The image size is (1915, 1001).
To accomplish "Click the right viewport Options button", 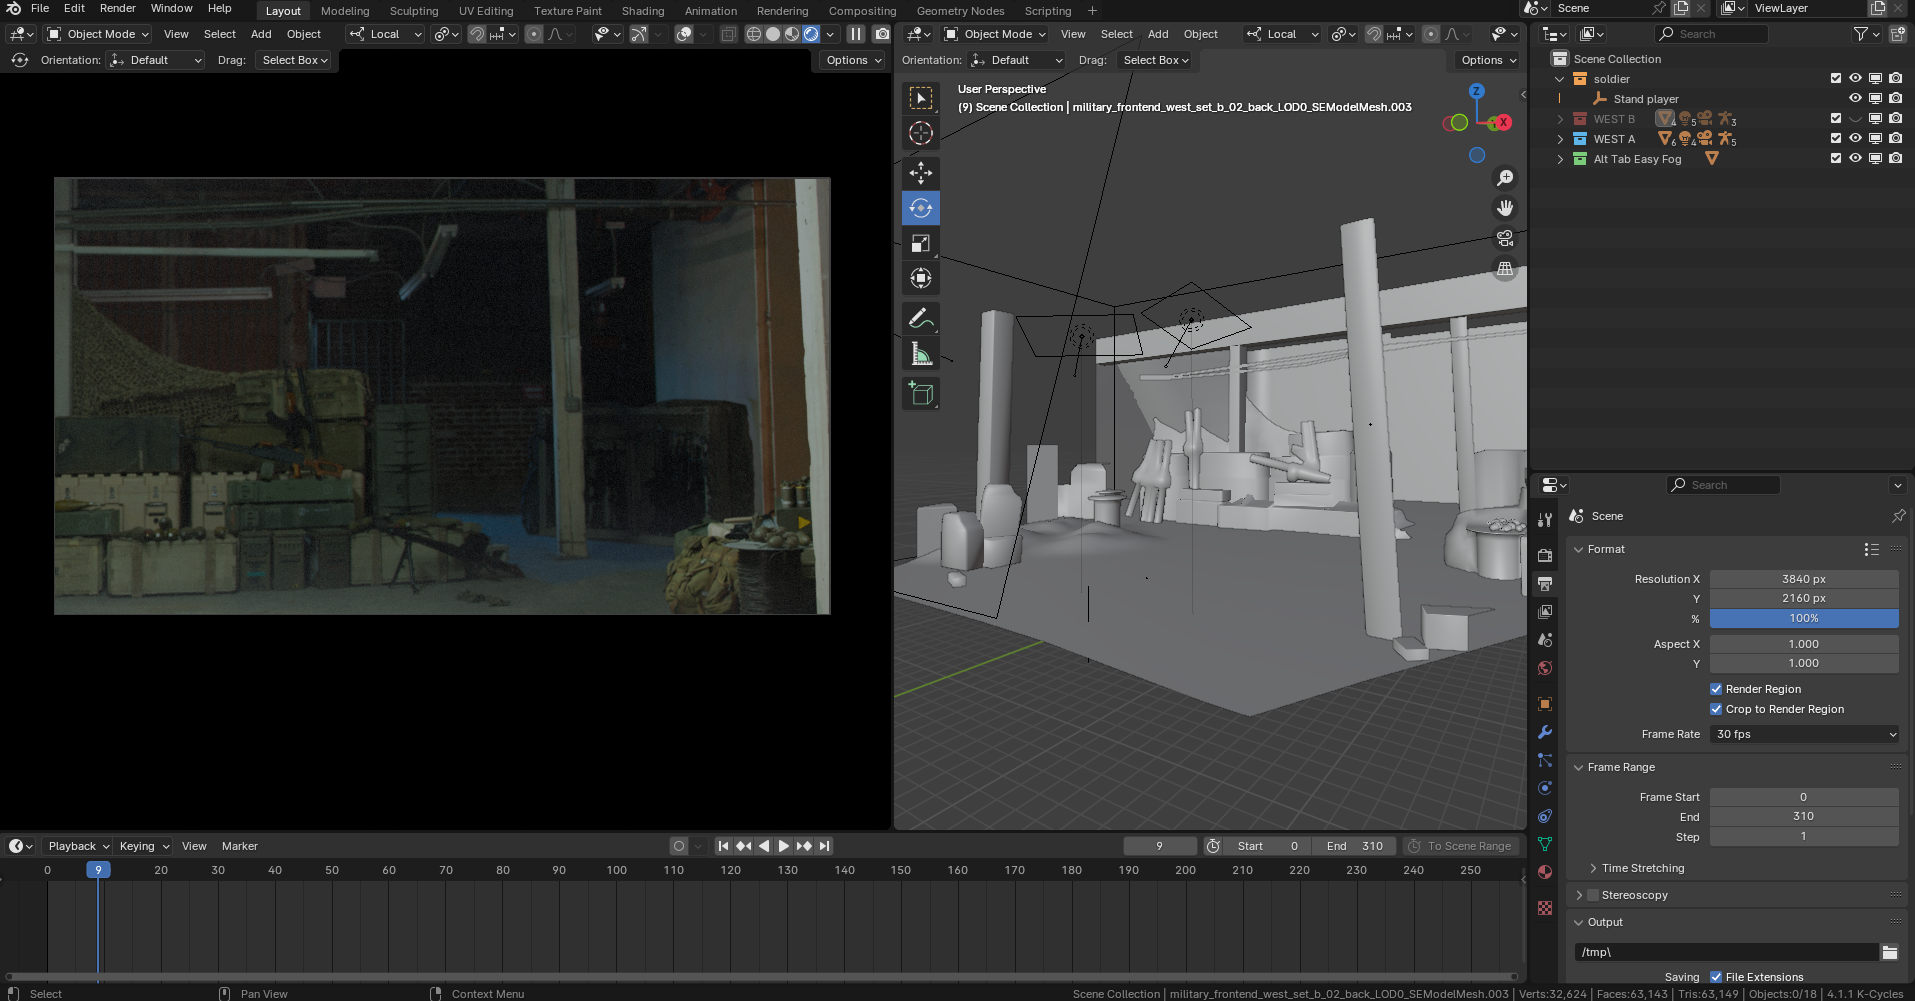I will (x=1488, y=60).
